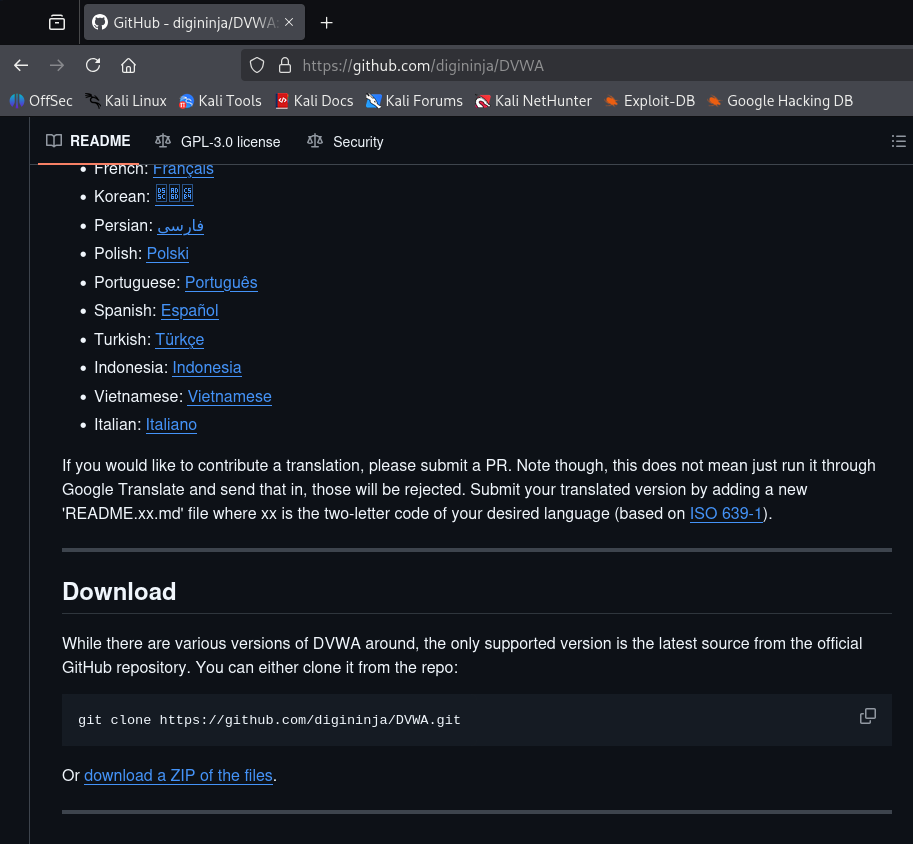The image size is (913, 844).
Task: Click the git clone command text
Action: [269, 720]
